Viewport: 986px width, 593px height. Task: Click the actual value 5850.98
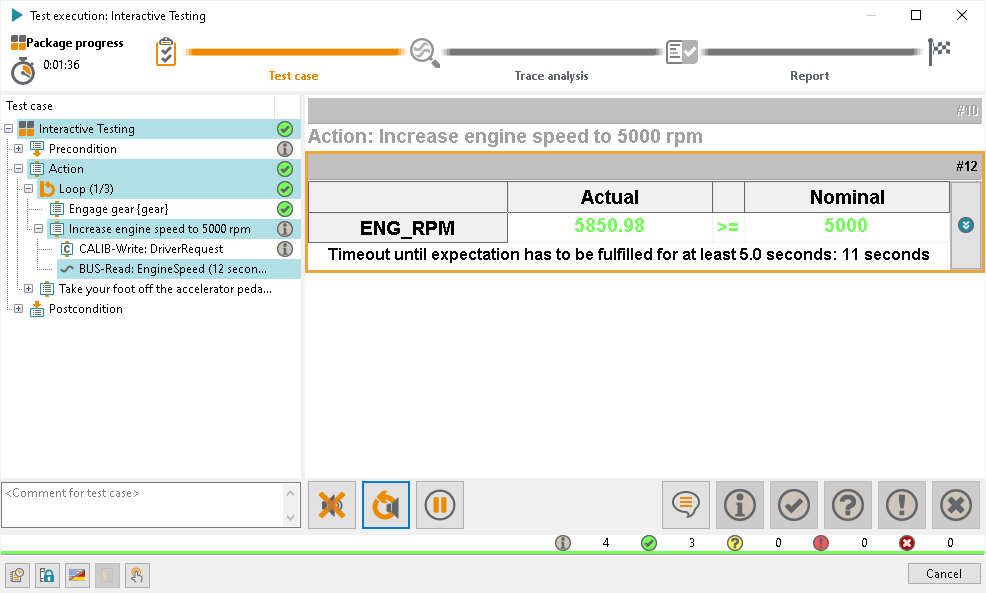coord(609,225)
